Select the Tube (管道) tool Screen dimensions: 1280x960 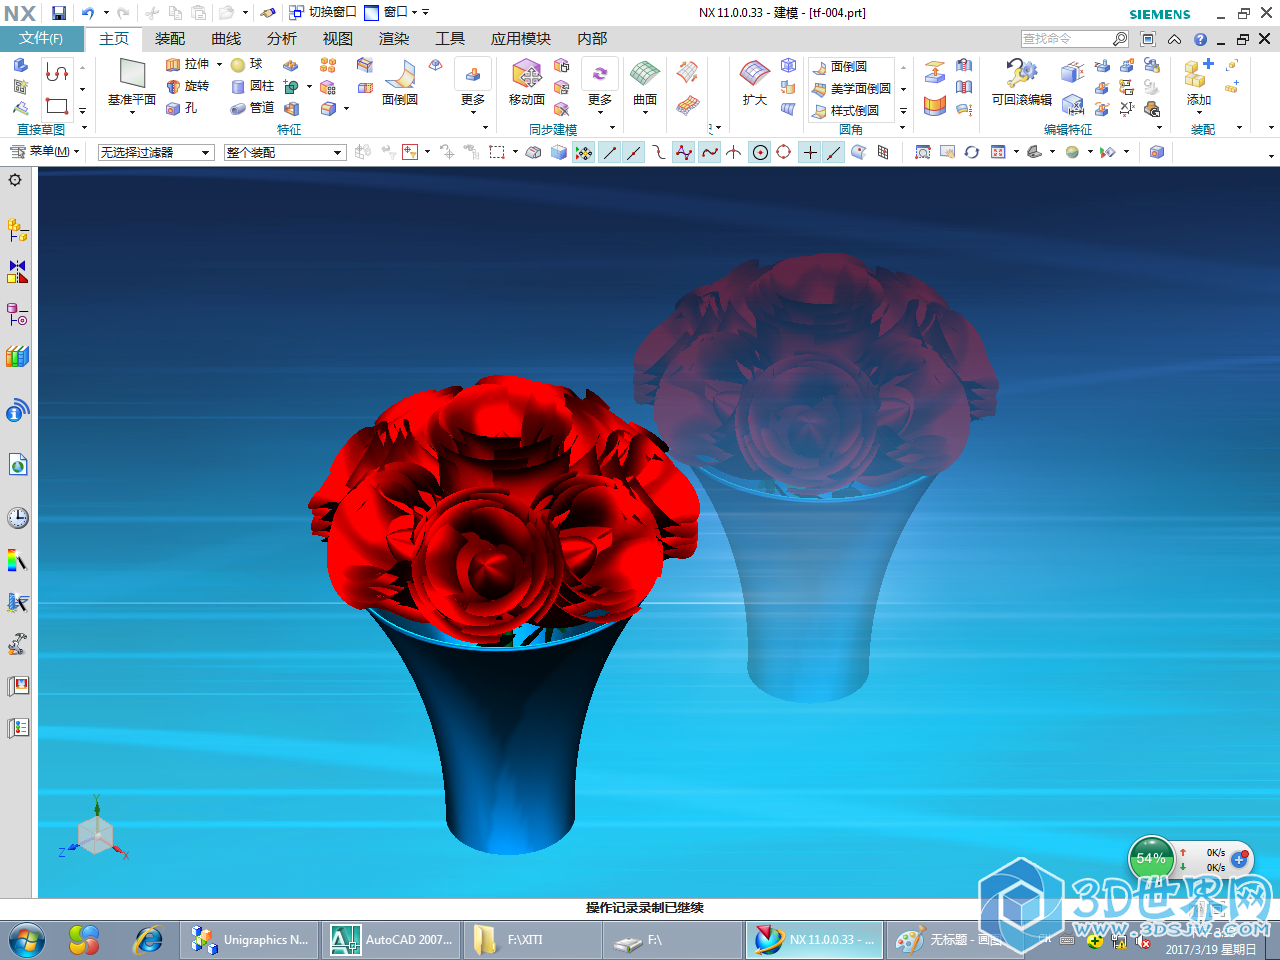pos(252,108)
